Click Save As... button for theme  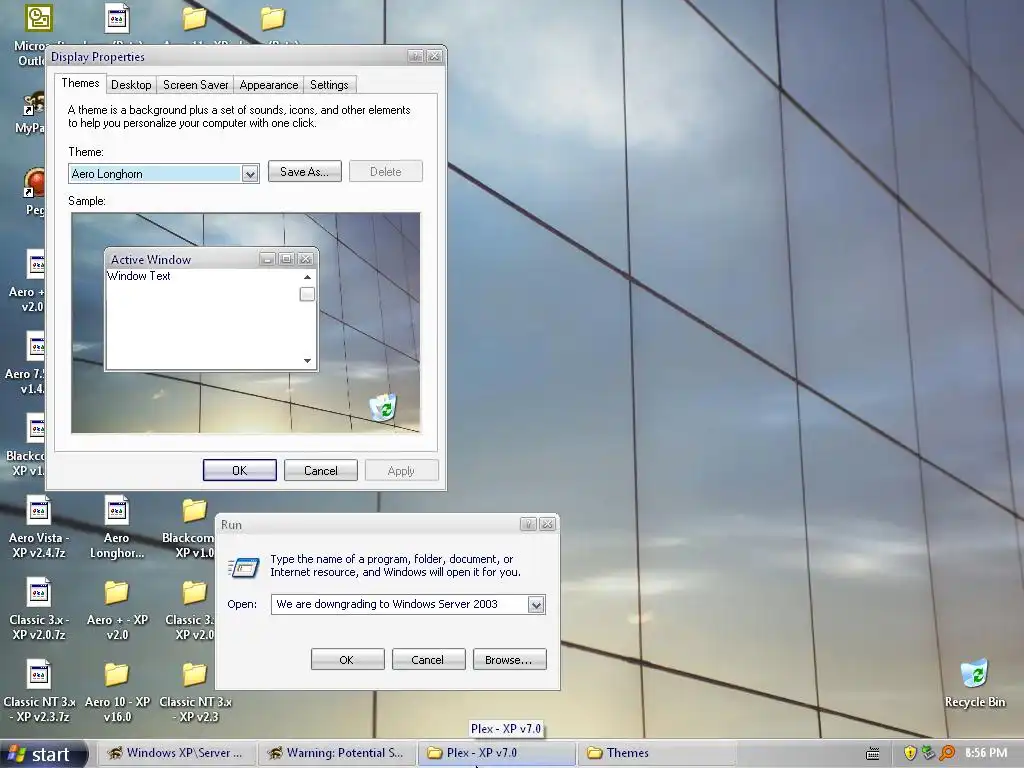point(305,172)
